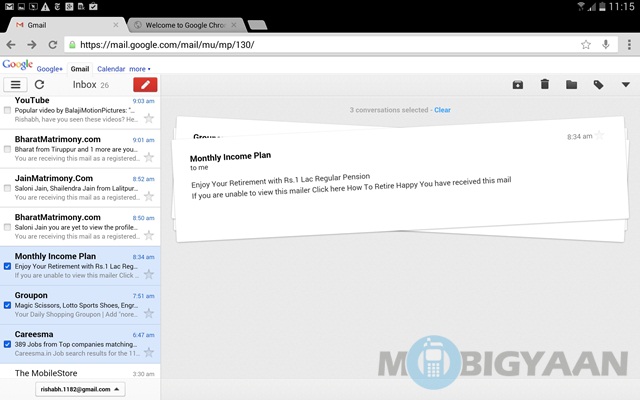This screenshot has height=400, width=640.
Task: Click Inbox 26 header label
Action: (91, 84)
